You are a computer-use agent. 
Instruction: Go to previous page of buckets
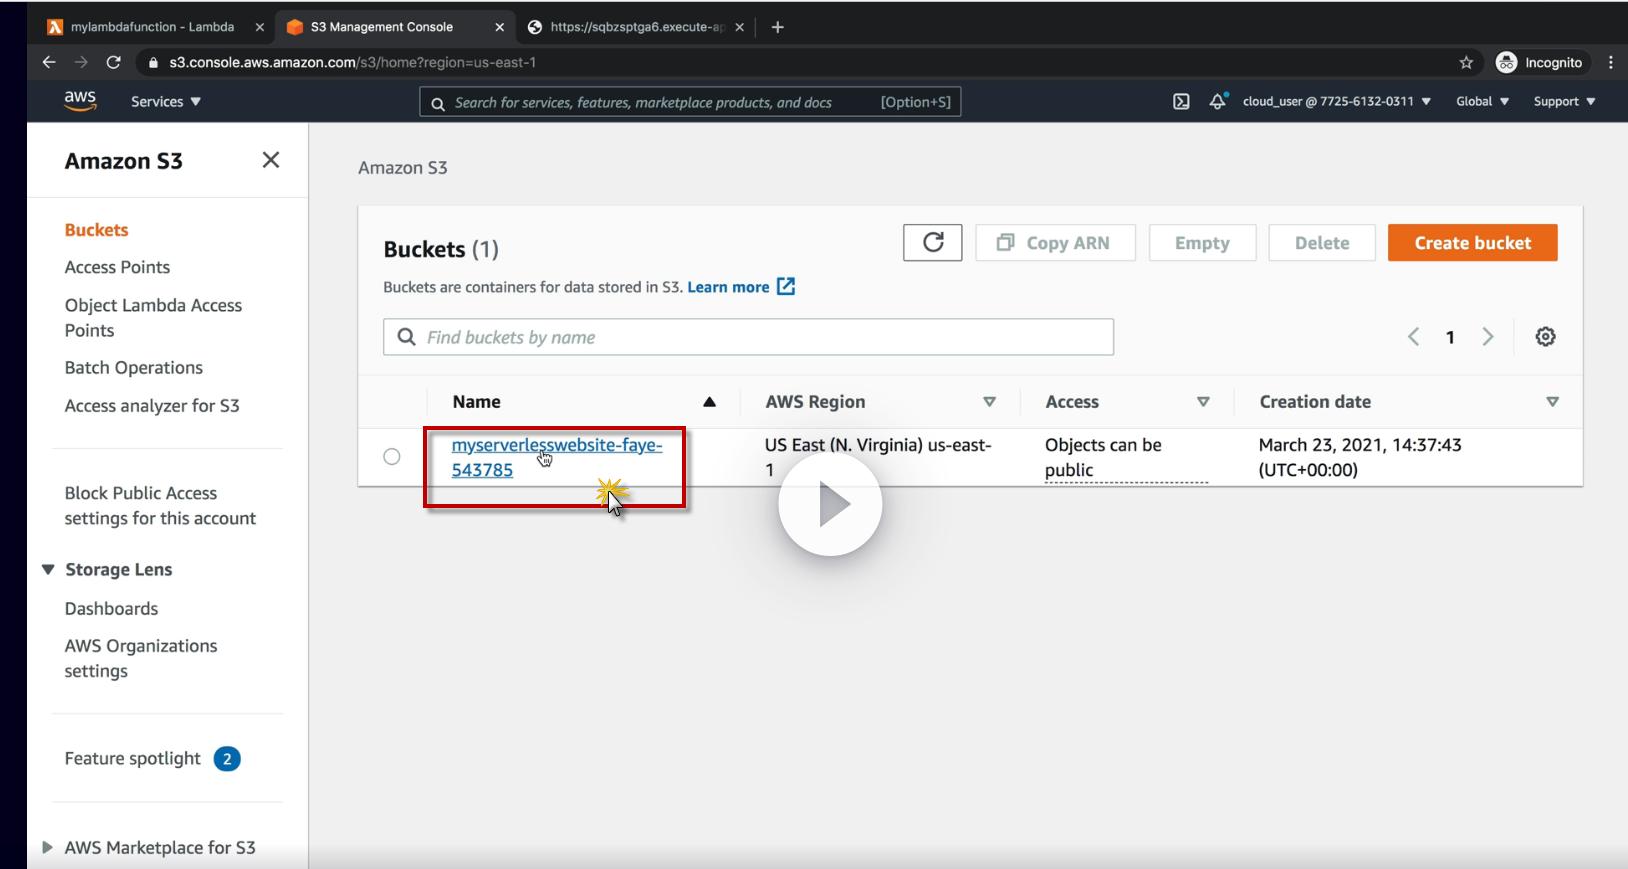pos(1413,337)
